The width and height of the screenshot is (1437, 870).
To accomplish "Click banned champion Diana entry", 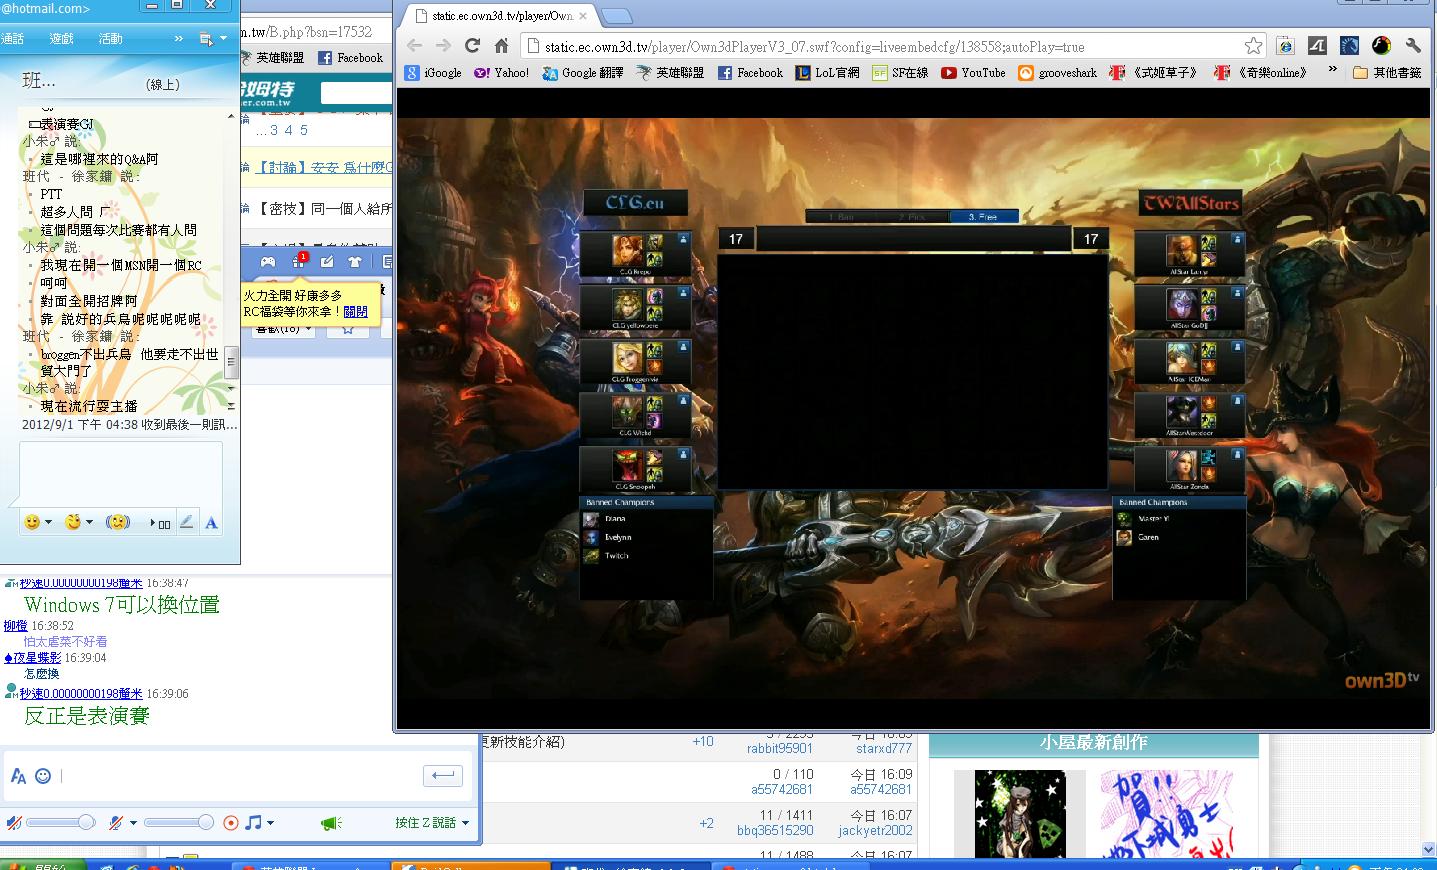I will coord(605,519).
